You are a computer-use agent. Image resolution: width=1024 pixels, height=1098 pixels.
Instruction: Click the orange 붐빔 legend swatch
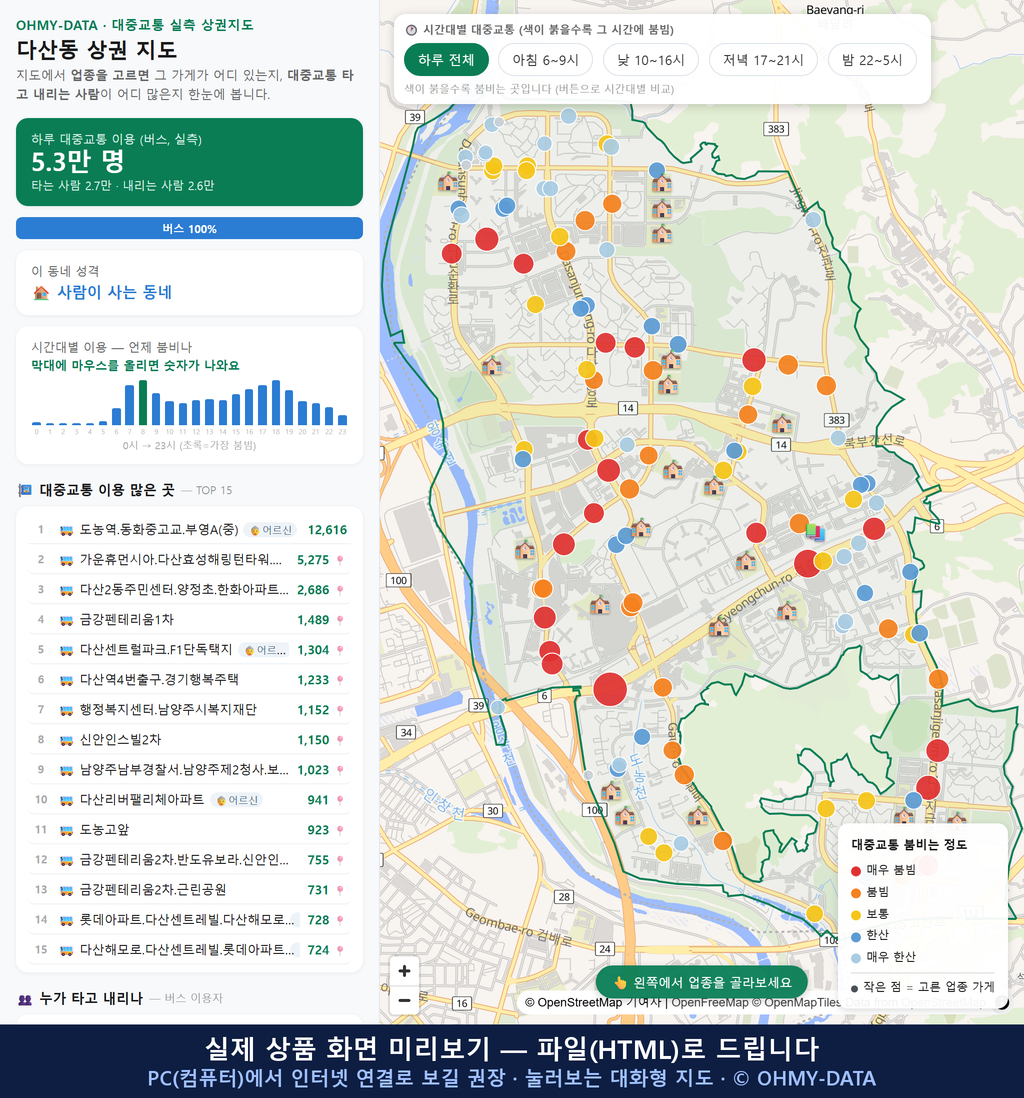point(855,893)
